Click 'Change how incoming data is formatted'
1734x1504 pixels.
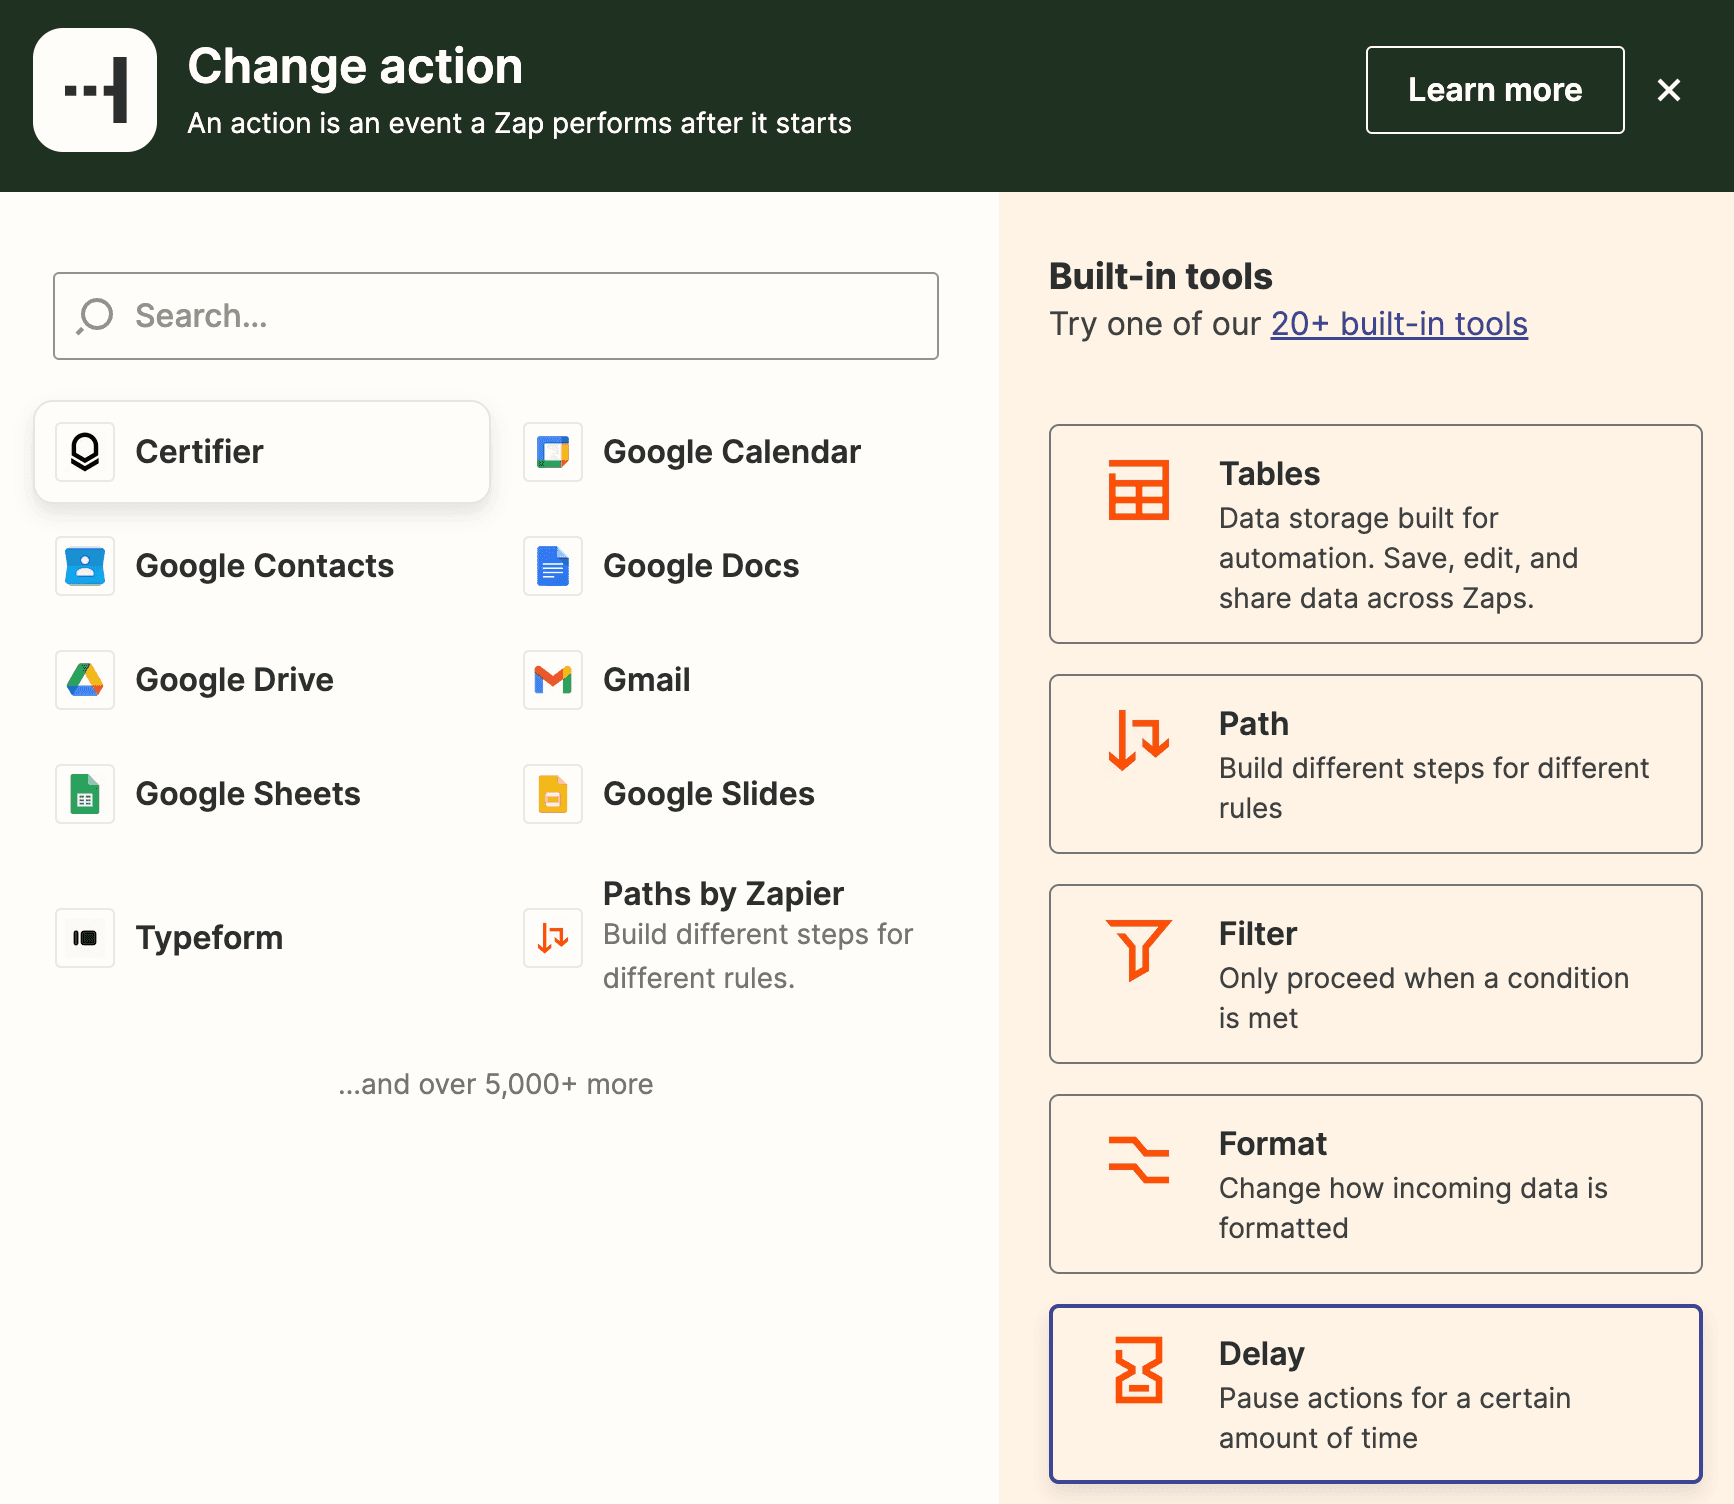[1413, 1208]
